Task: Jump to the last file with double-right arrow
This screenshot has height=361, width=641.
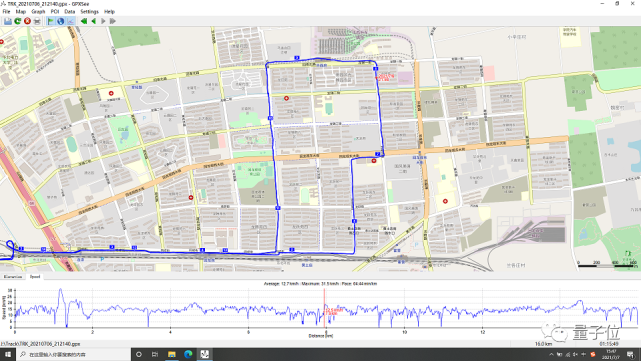Action: pyautogui.click(x=113, y=21)
